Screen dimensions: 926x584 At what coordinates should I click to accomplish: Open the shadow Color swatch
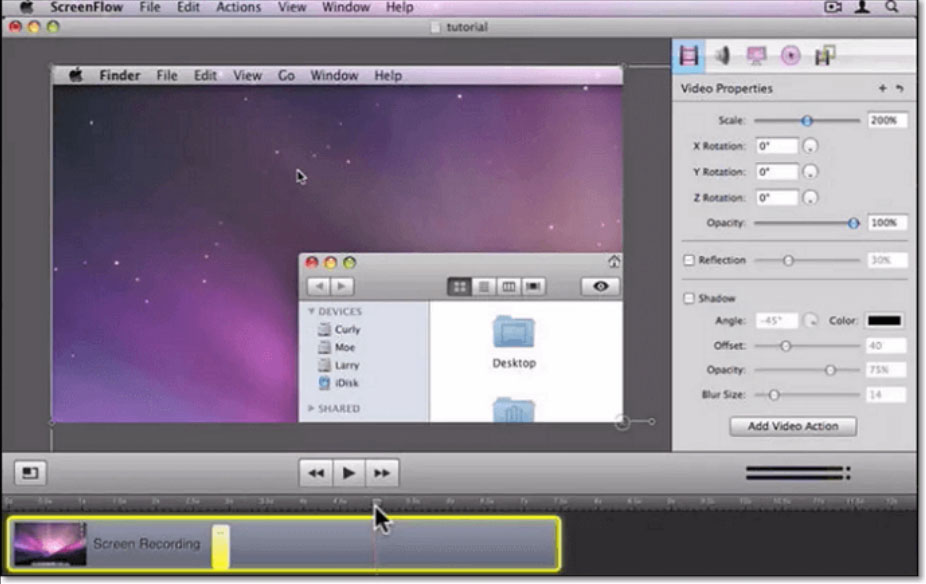(x=884, y=321)
